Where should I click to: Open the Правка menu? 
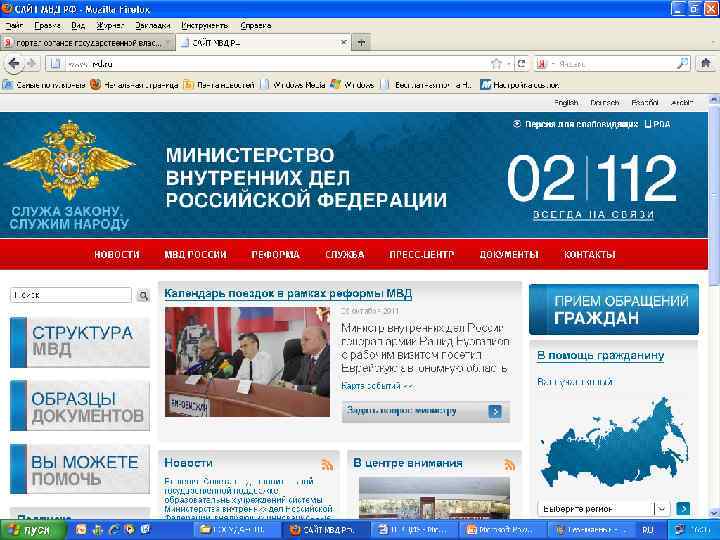pyautogui.click(x=47, y=26)
